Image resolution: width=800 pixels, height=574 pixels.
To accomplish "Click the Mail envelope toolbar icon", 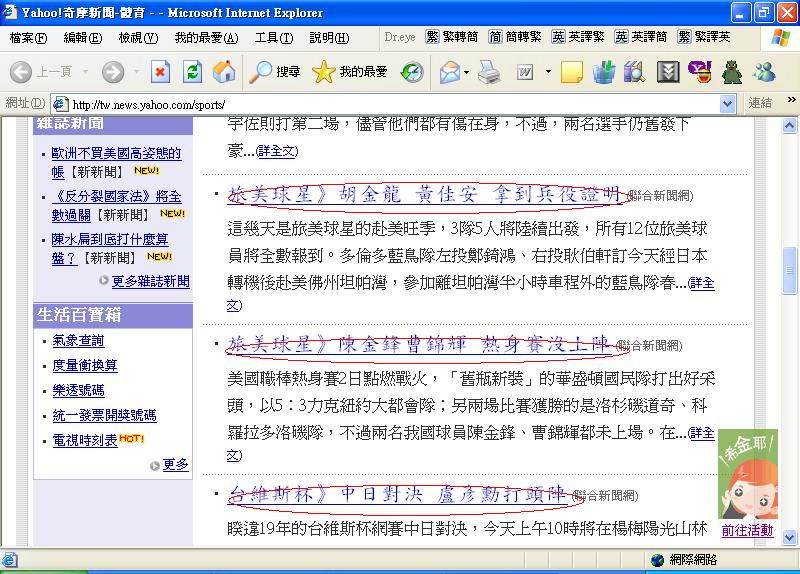I will (449, 72).
